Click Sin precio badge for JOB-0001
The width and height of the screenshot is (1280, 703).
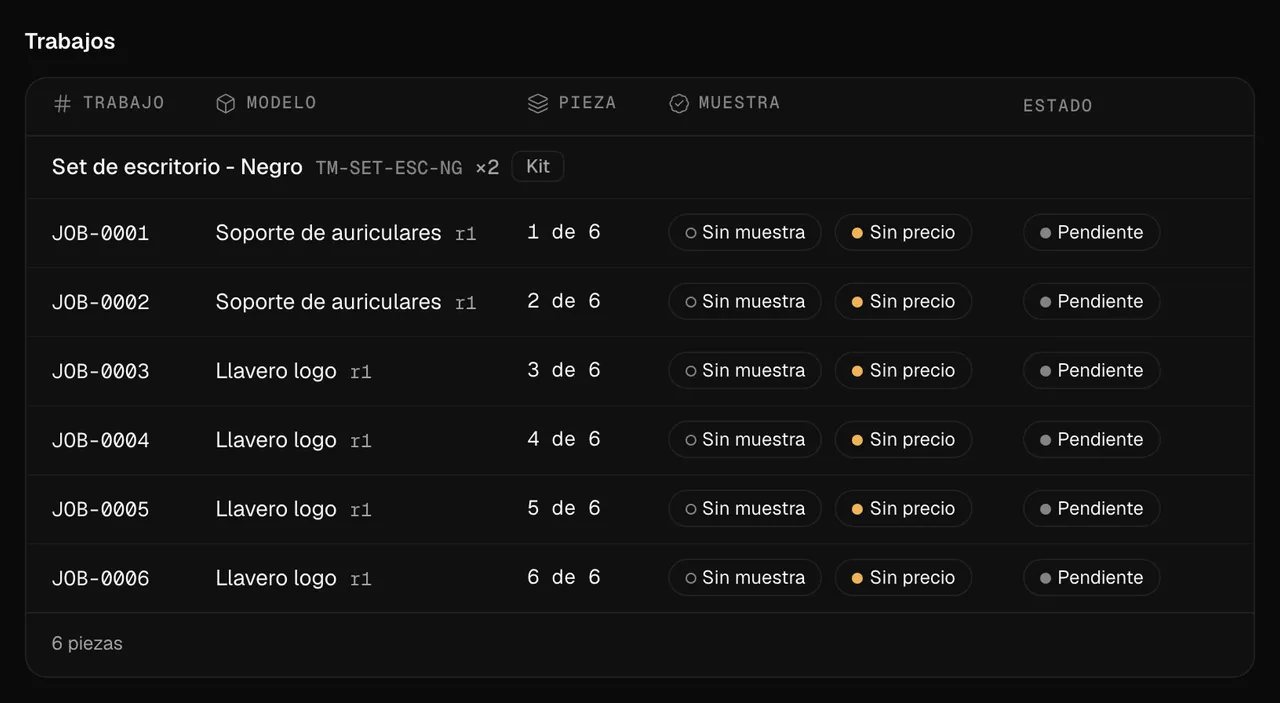903,232
